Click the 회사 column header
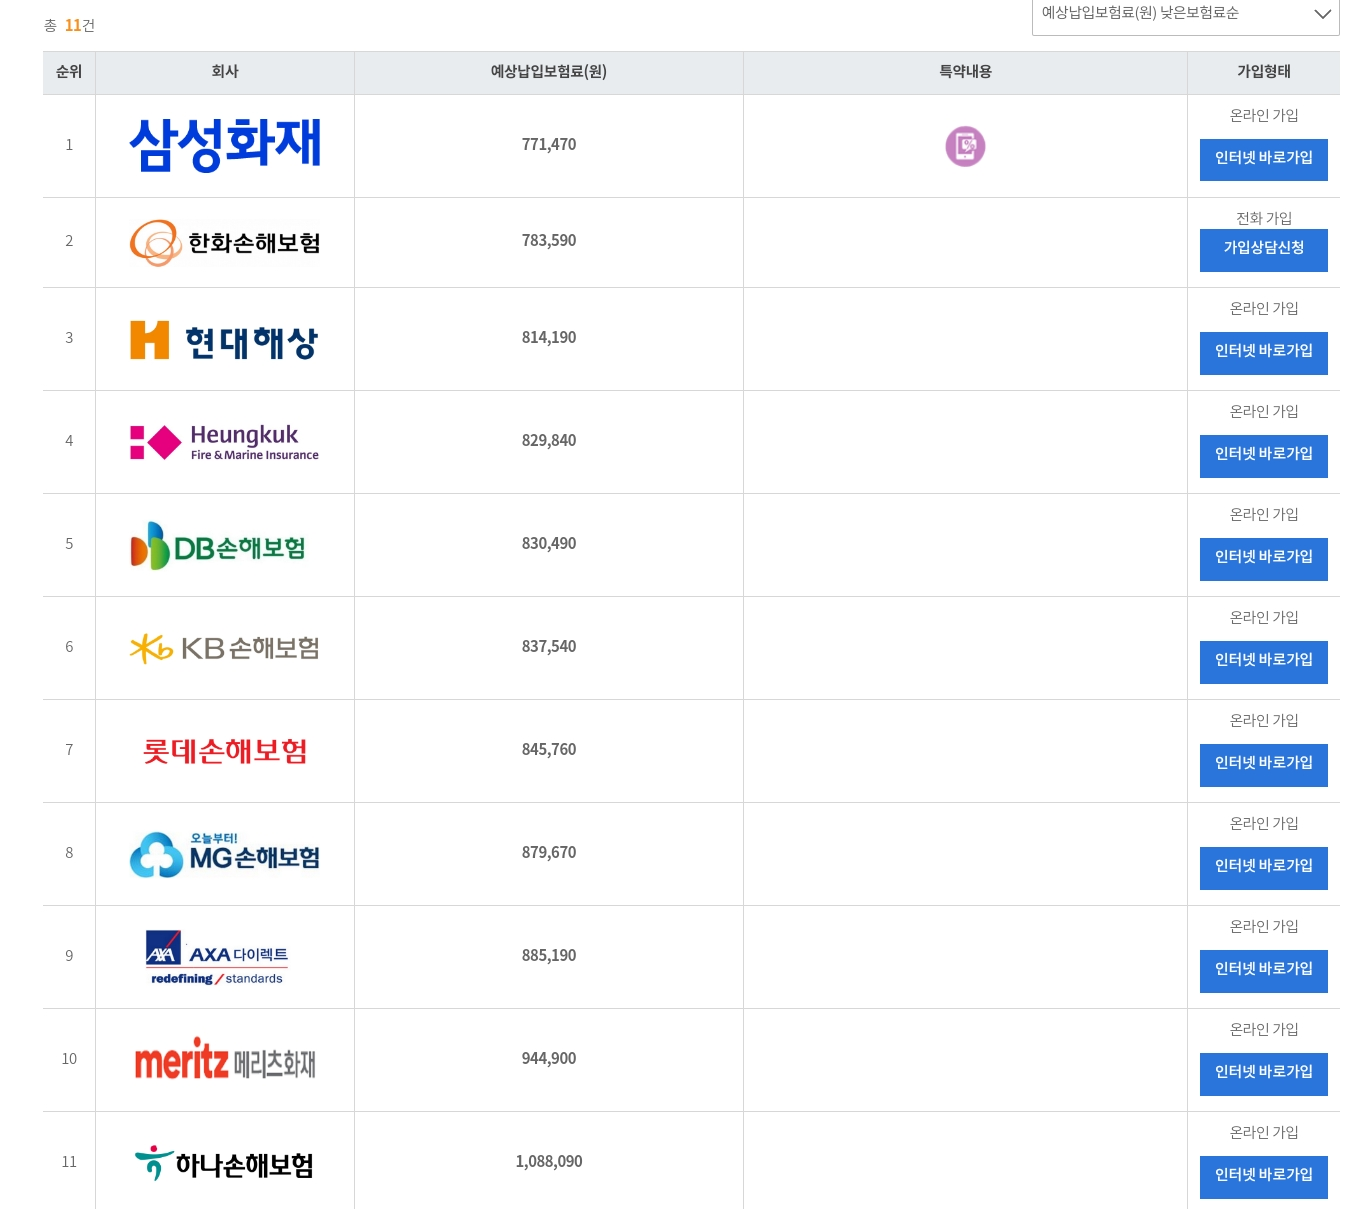1370x1209 pixels. (225, 72)
